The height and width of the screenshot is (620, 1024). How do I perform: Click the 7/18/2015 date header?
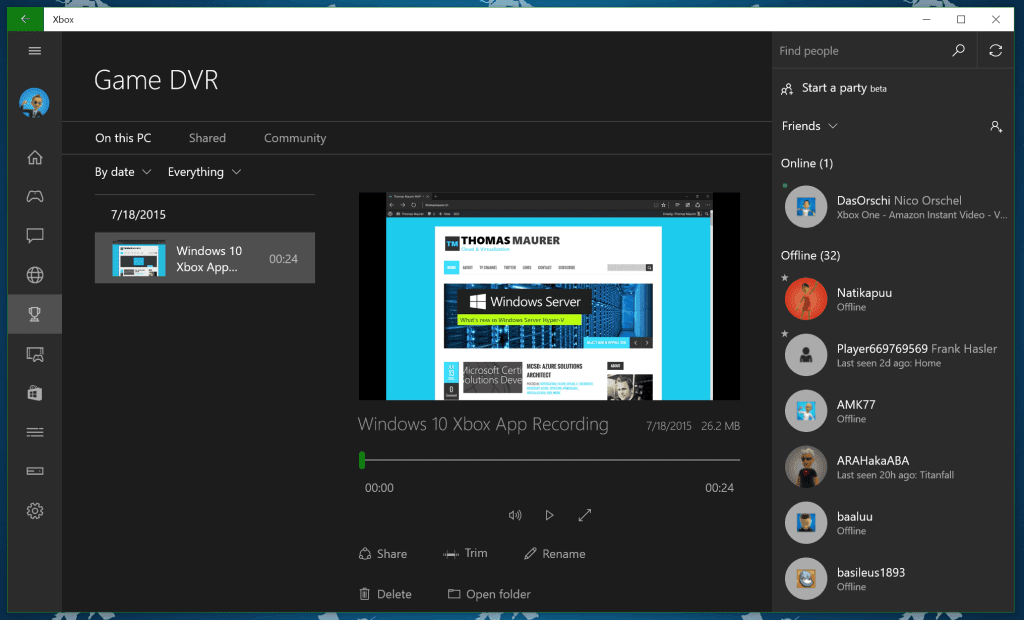coord(138,214)
